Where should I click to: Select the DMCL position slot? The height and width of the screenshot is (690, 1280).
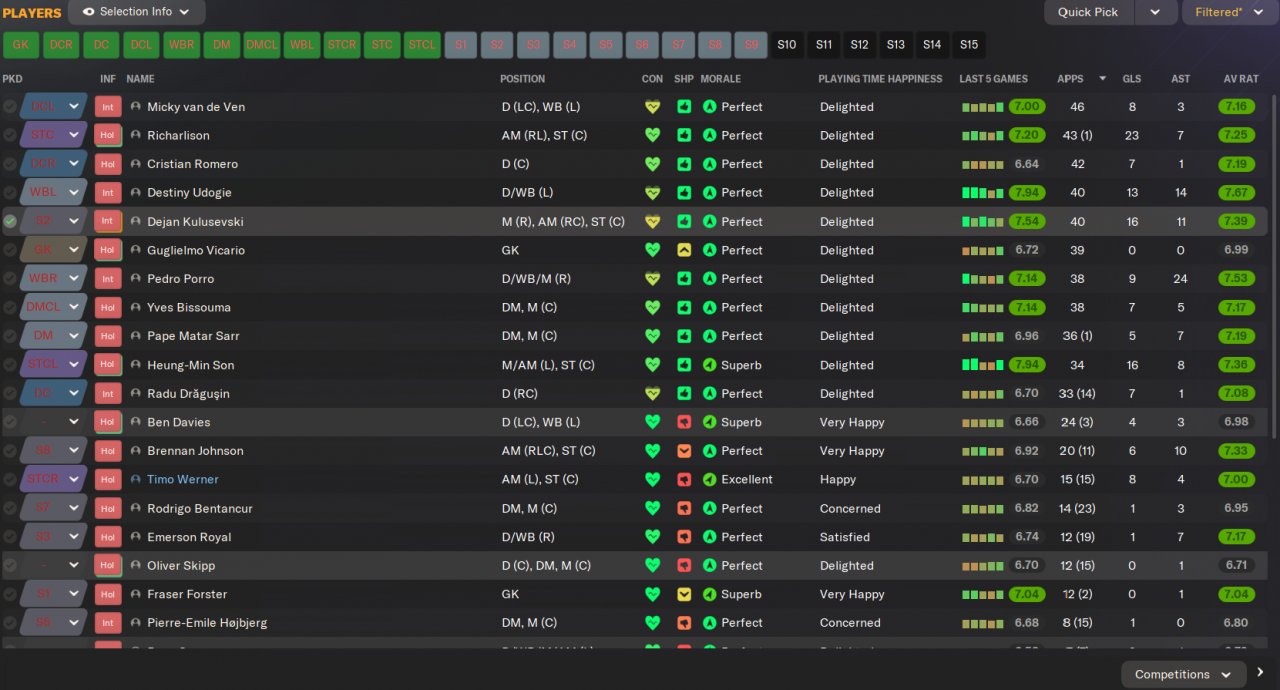point(262,45)
